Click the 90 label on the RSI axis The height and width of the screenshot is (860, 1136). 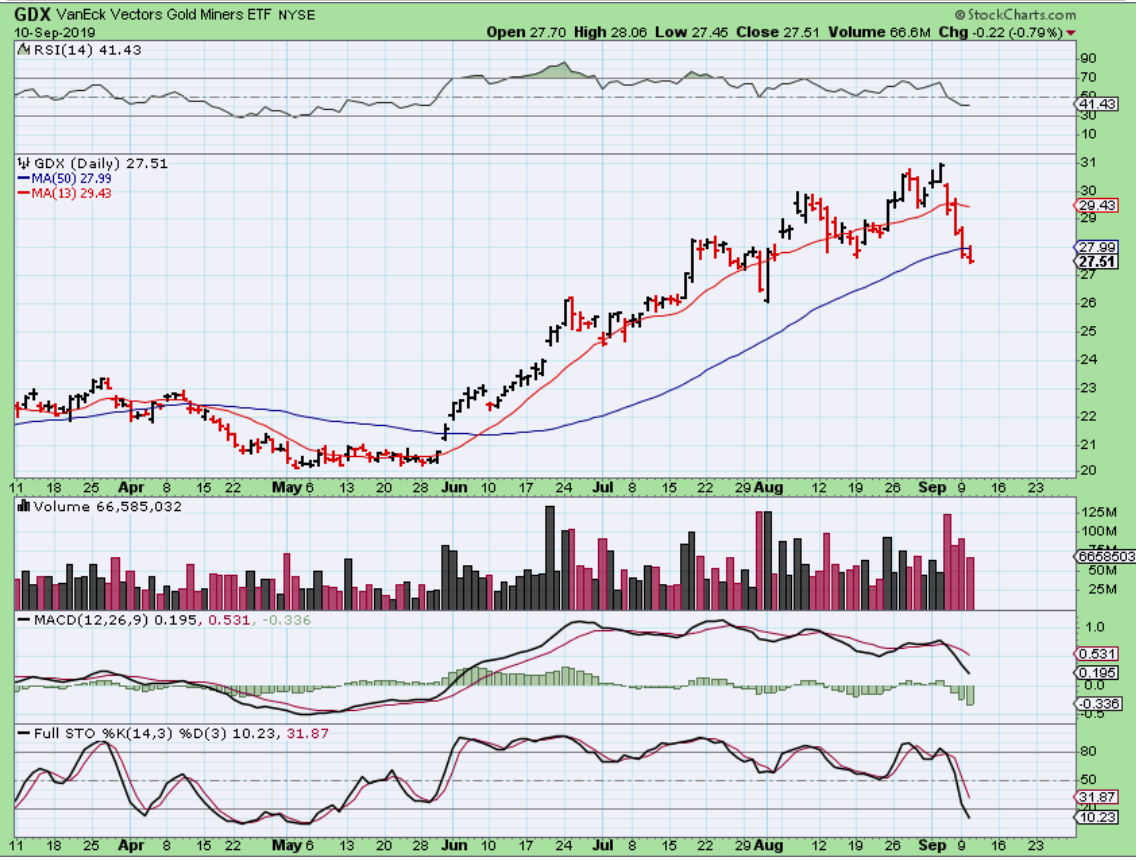tap(1087, 59)
